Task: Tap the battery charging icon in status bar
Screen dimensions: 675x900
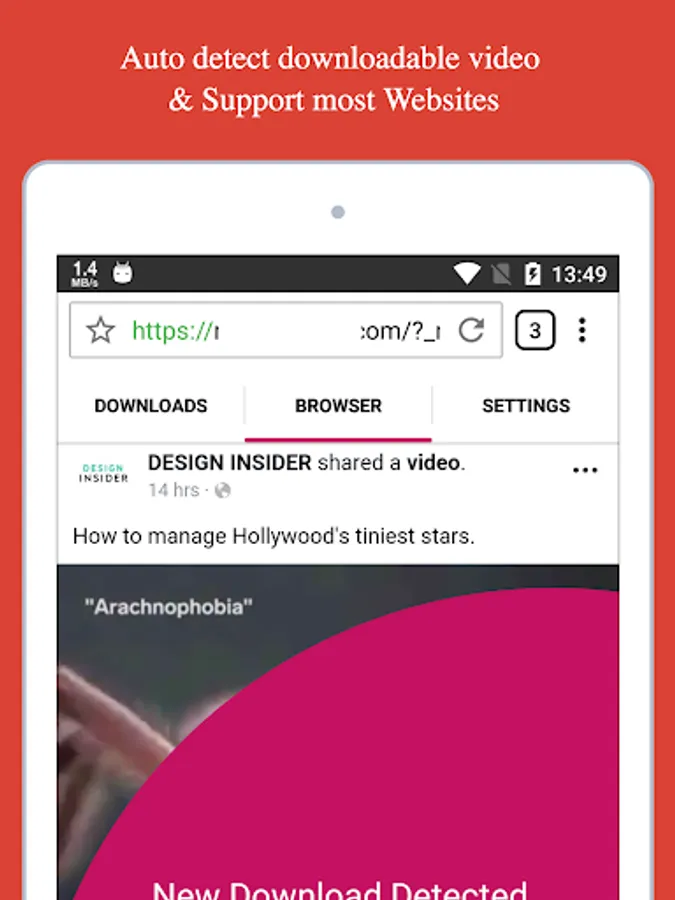Action: [532, 274]
